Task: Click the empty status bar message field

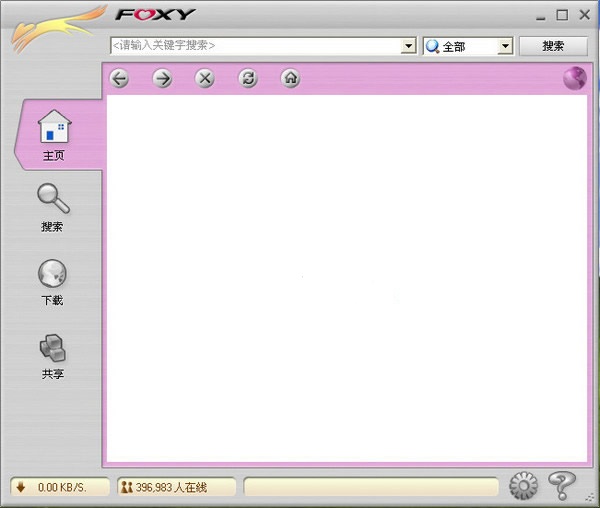Action: 371,487
